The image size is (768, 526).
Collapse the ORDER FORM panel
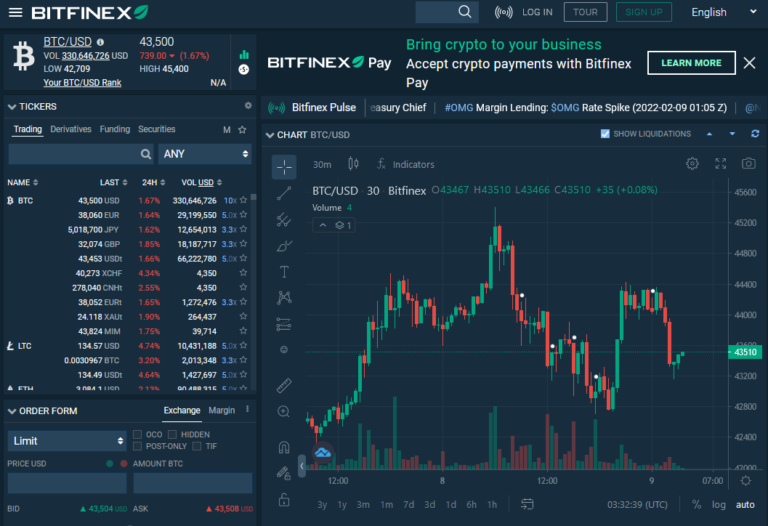[x=12, y=411]
